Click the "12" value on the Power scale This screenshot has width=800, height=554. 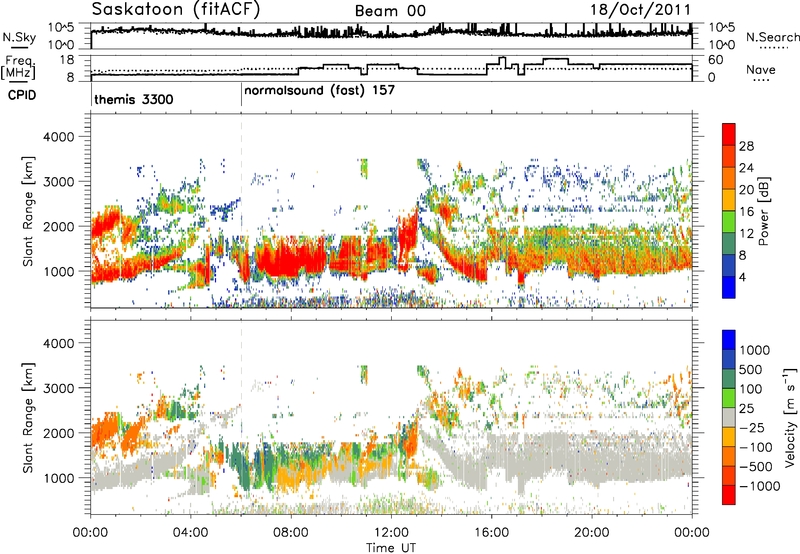746,234
